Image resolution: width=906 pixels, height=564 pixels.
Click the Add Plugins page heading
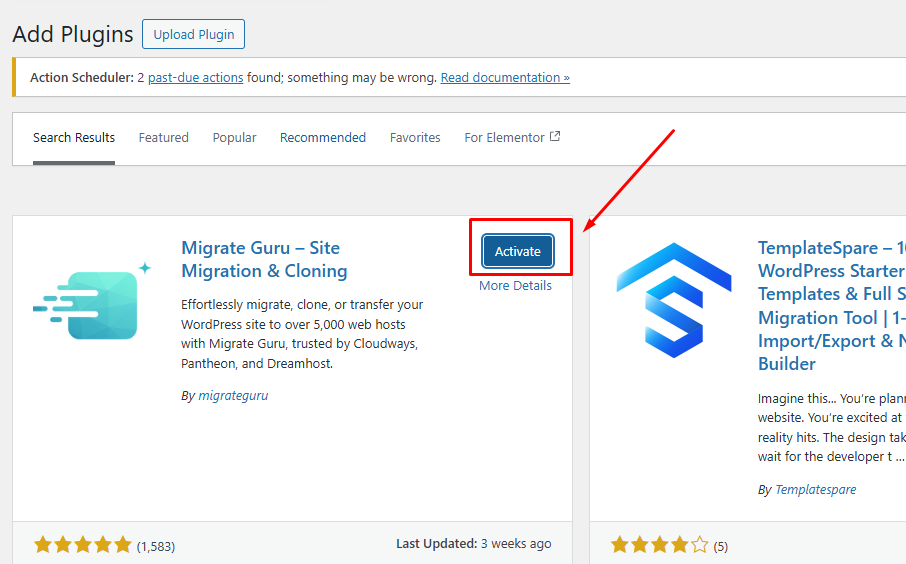point(73,34)
